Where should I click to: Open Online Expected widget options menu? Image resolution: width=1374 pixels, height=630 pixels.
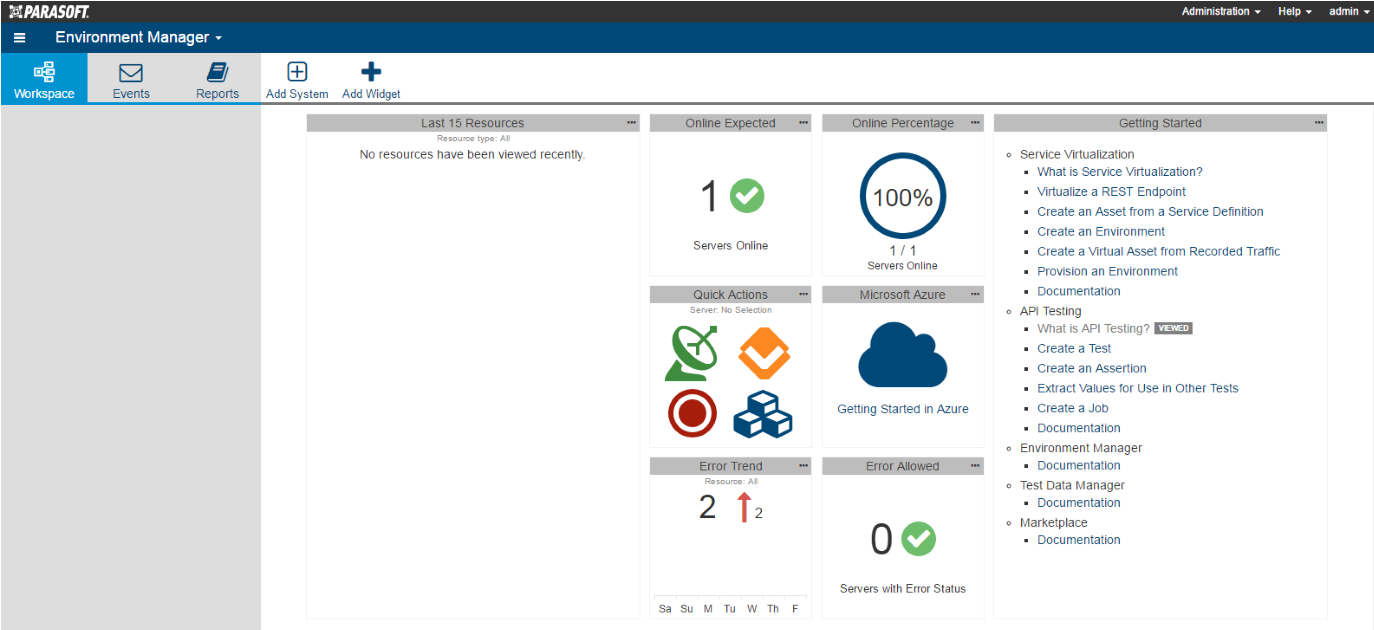[803, 123]
